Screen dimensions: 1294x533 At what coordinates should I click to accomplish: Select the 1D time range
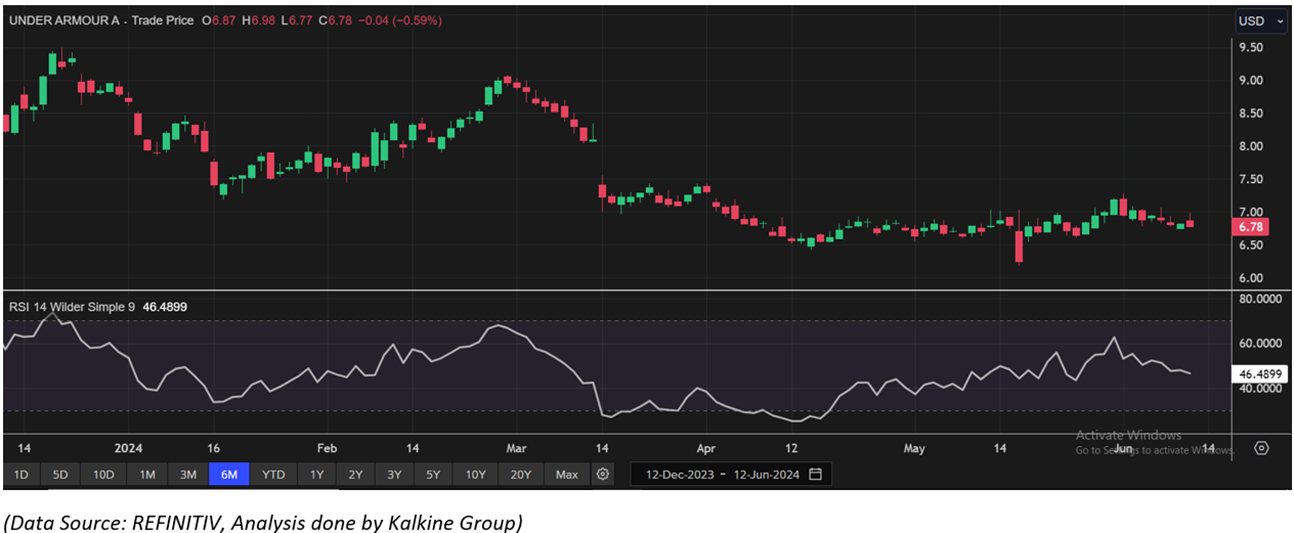(x=21, y=474)
